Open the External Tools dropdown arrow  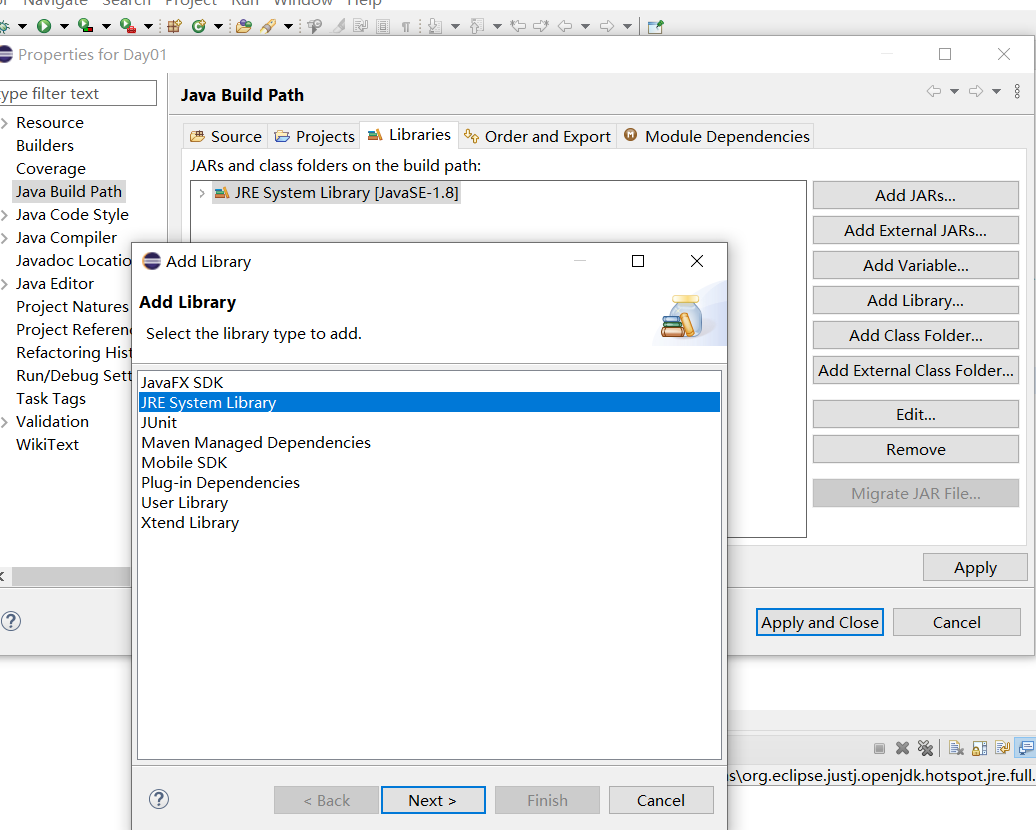(x=148, y=27)
